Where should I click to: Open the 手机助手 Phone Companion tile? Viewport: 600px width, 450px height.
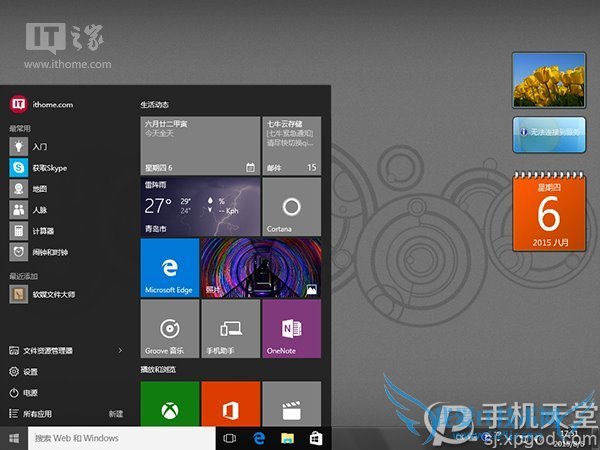click(231, 329)
